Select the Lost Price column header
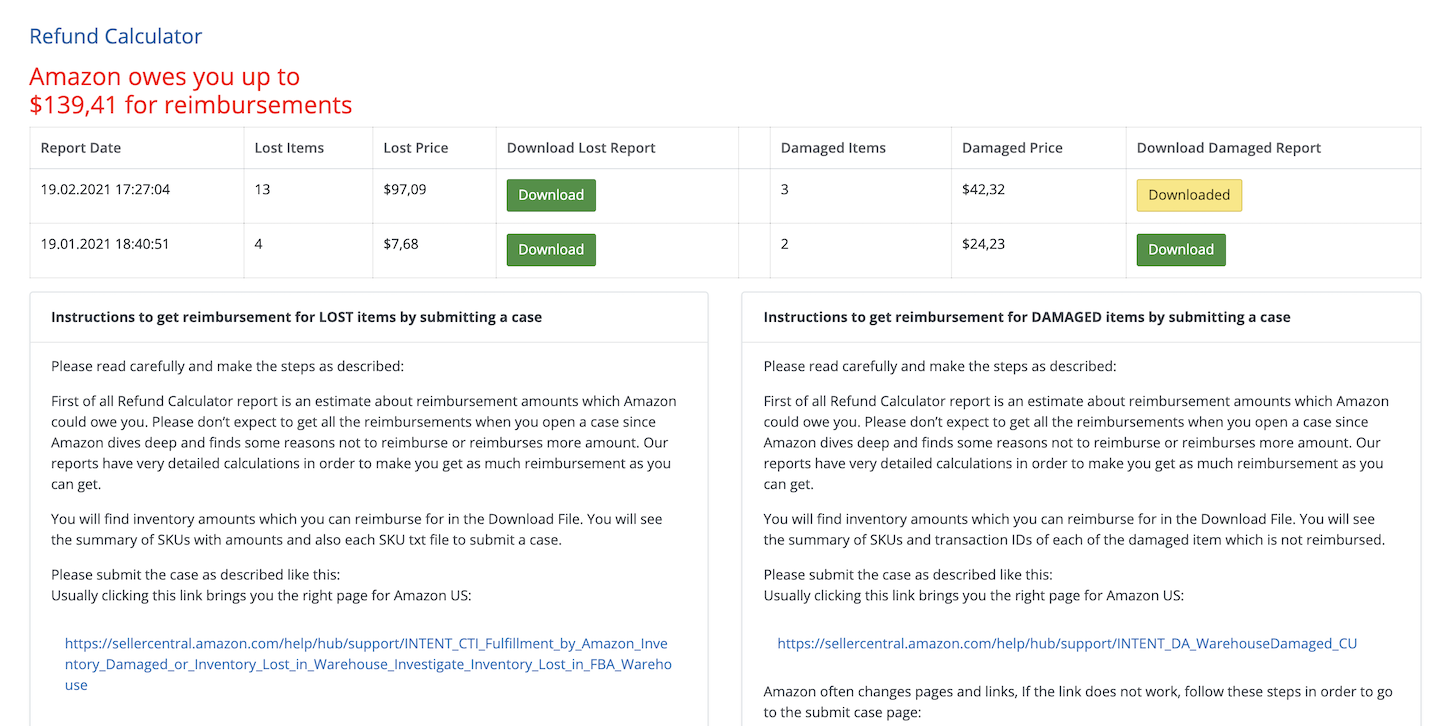The height and width of the screenshot is (726, 1439). point(416,148)
